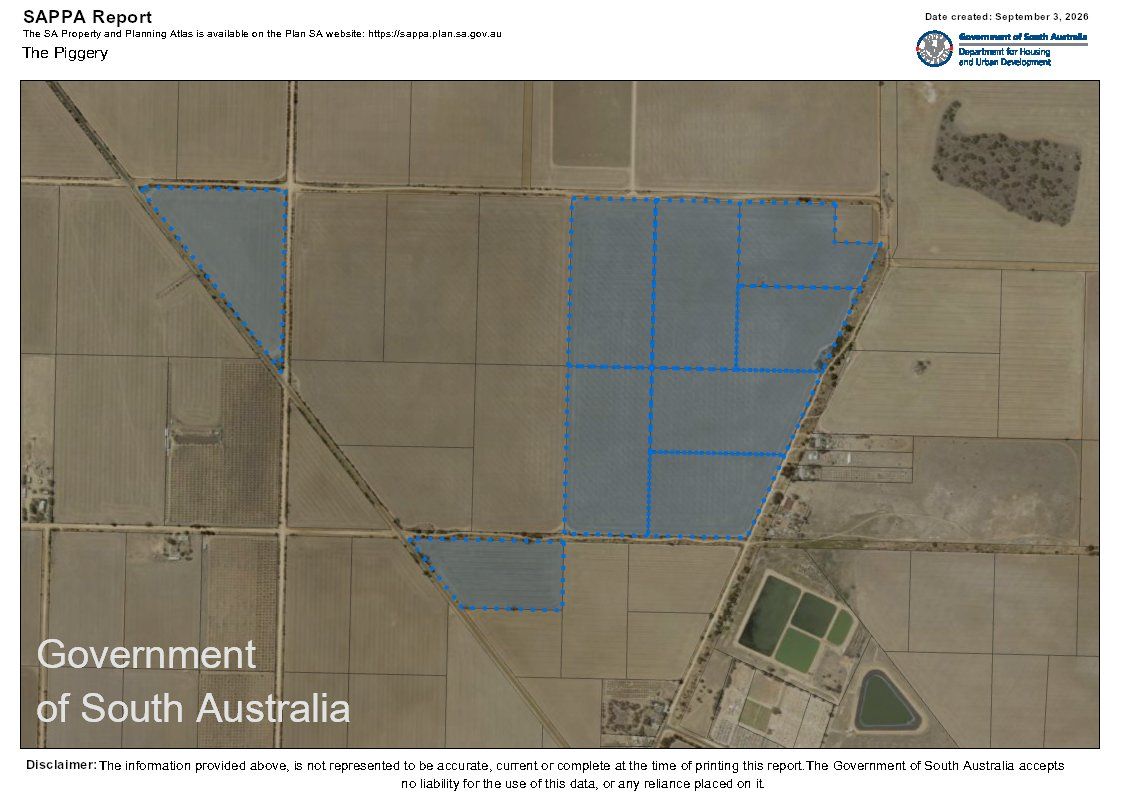Select the 'Disclaimer:' label at the bottom
The width and height of the screenshot is (1123, 794).
(61, 765)
